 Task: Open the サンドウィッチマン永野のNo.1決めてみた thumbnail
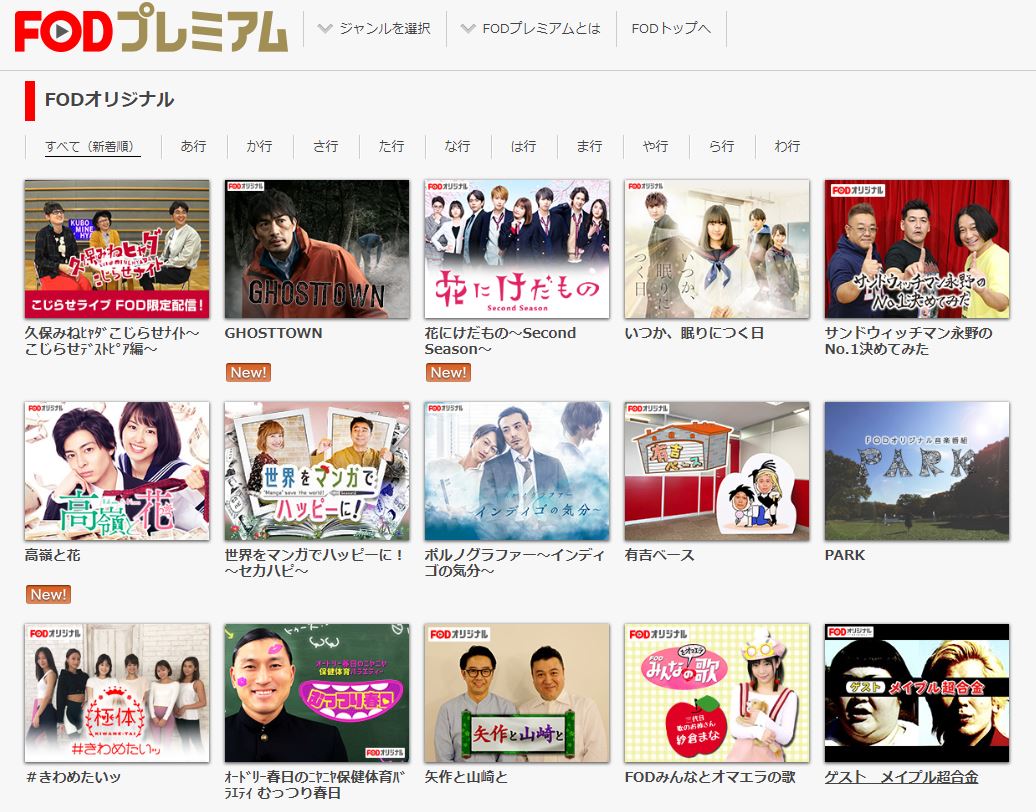(x=917, y=249)
